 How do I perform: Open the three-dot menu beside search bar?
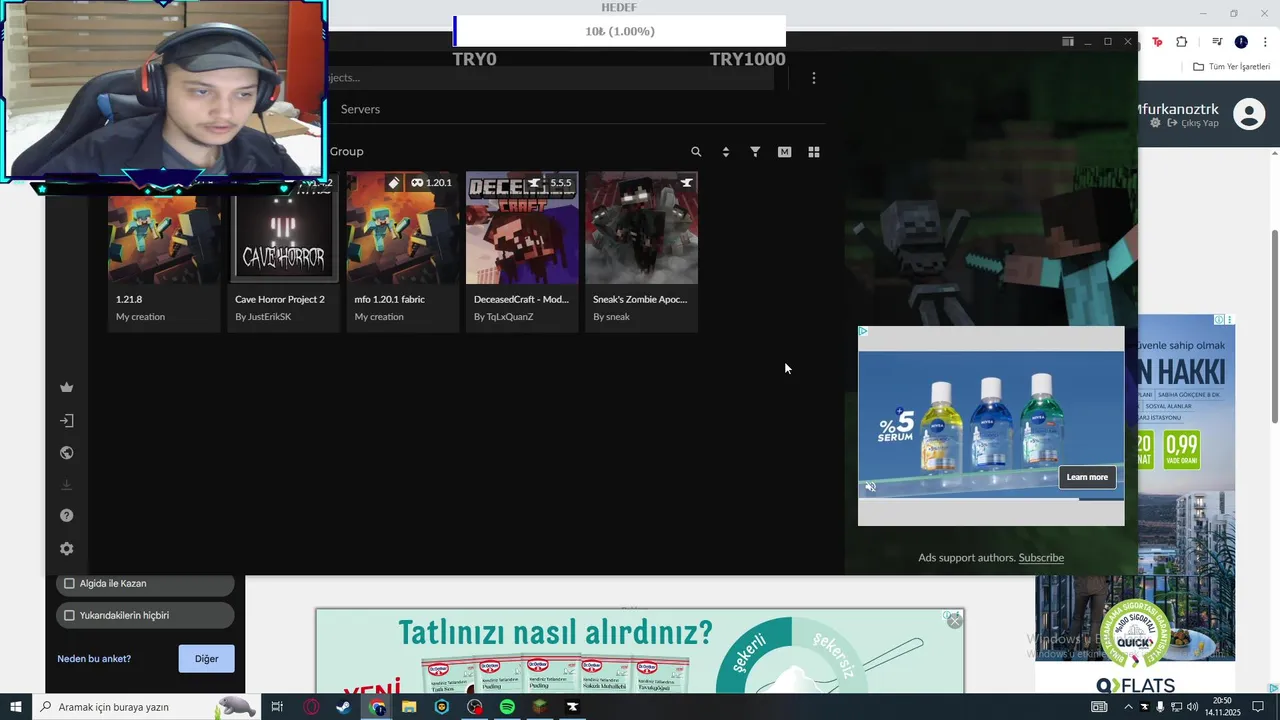[x=814, y=78]
